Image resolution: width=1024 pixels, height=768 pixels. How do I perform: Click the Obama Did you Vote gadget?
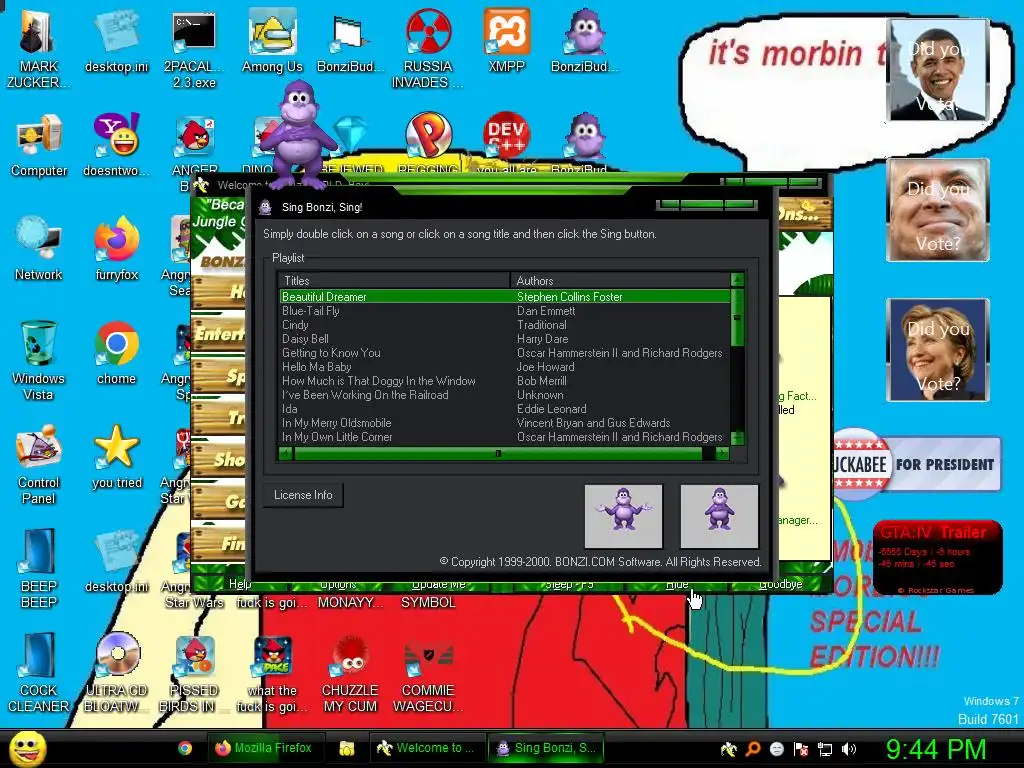click(938, 70)
